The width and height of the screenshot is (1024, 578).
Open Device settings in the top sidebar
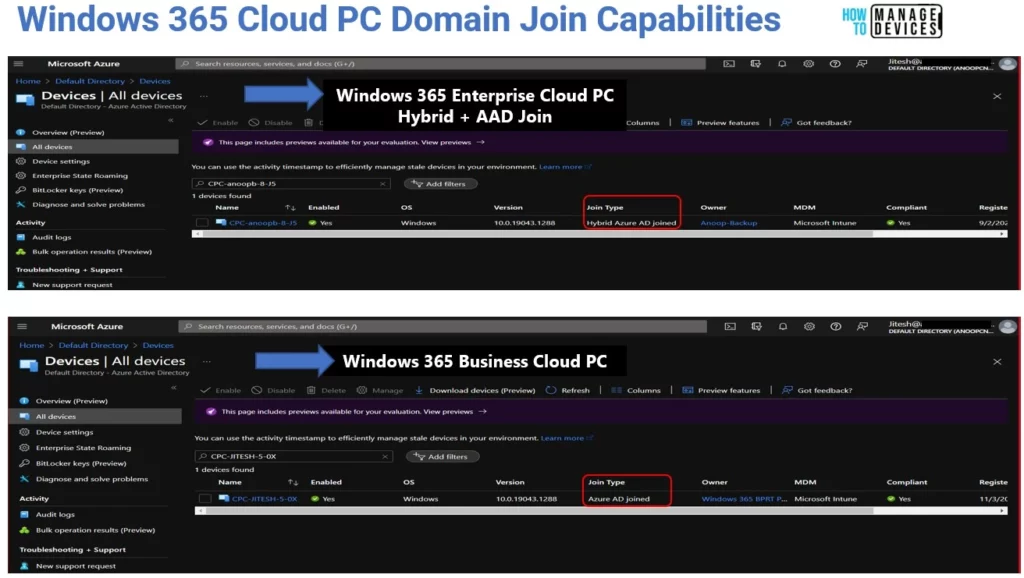(x=61, y=161)
